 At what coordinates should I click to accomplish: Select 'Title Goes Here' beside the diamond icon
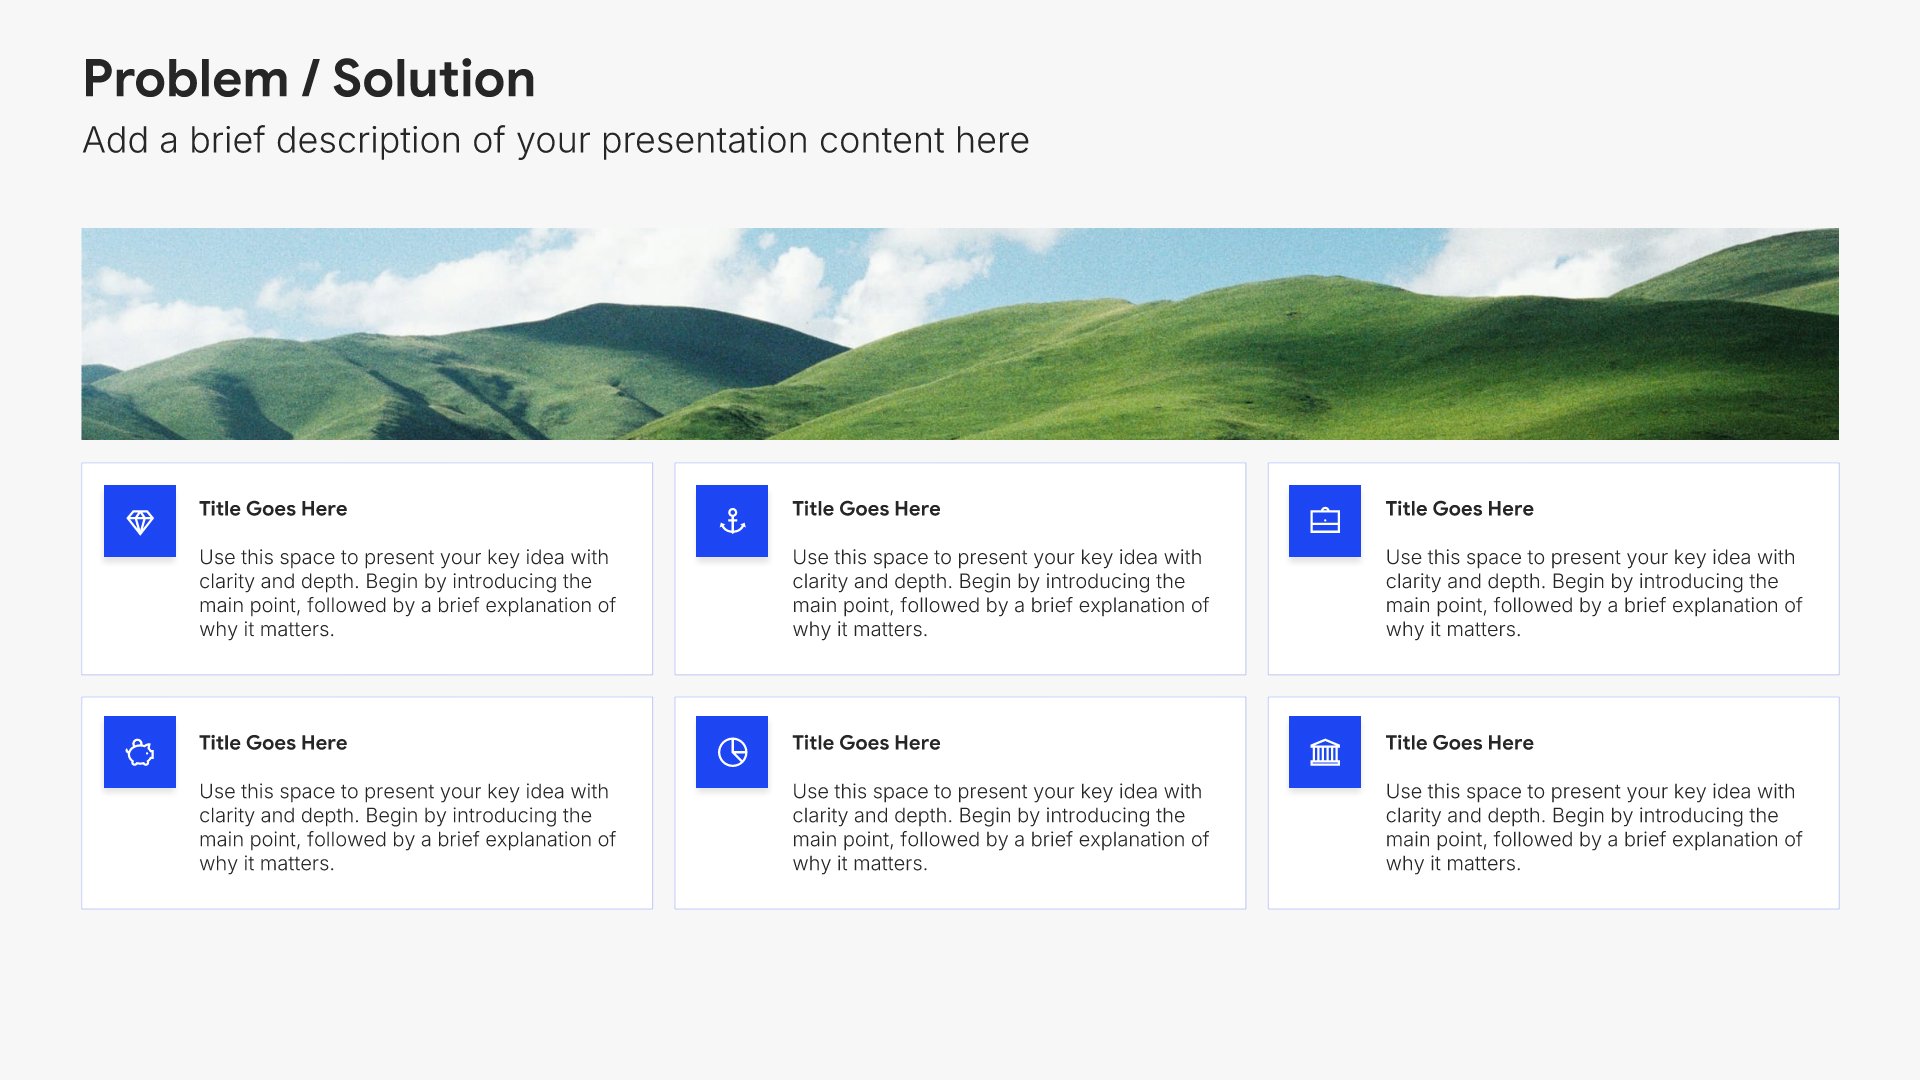273,509
